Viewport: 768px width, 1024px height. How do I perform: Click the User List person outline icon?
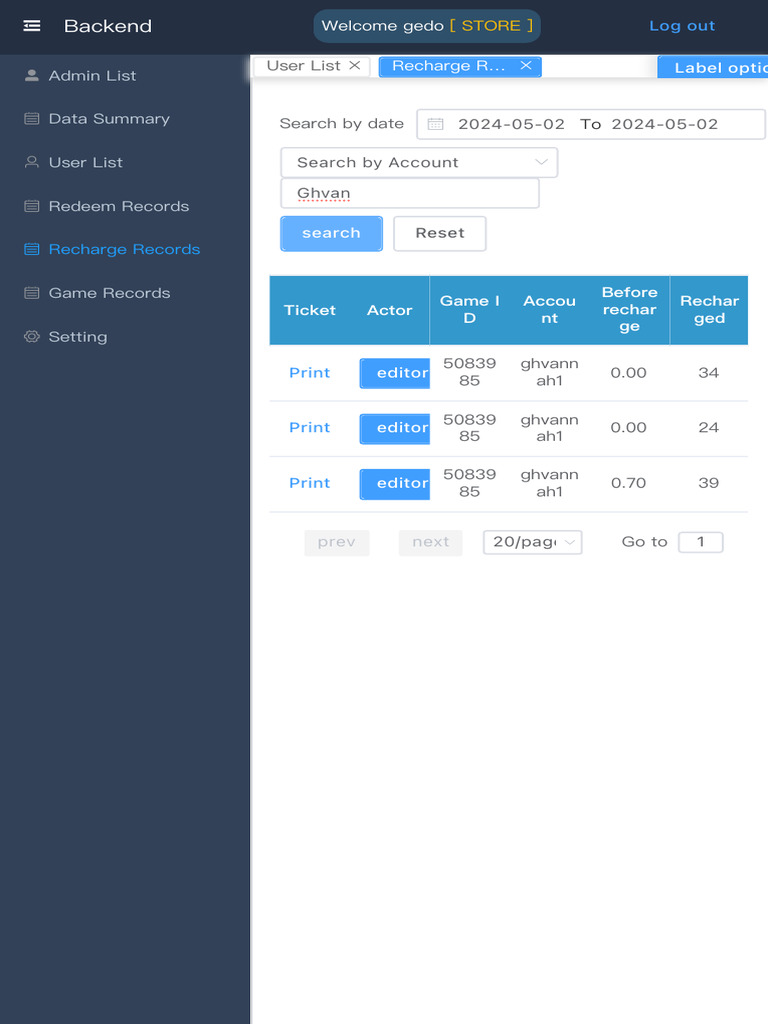(31, 162)
